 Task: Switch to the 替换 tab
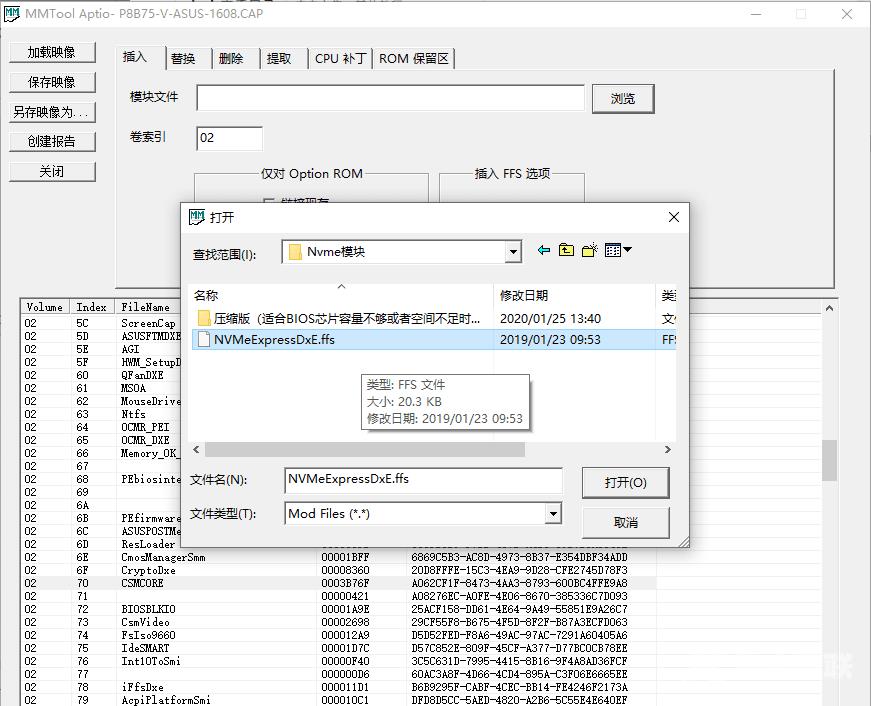pyautogui.click(x=183, y=58)
